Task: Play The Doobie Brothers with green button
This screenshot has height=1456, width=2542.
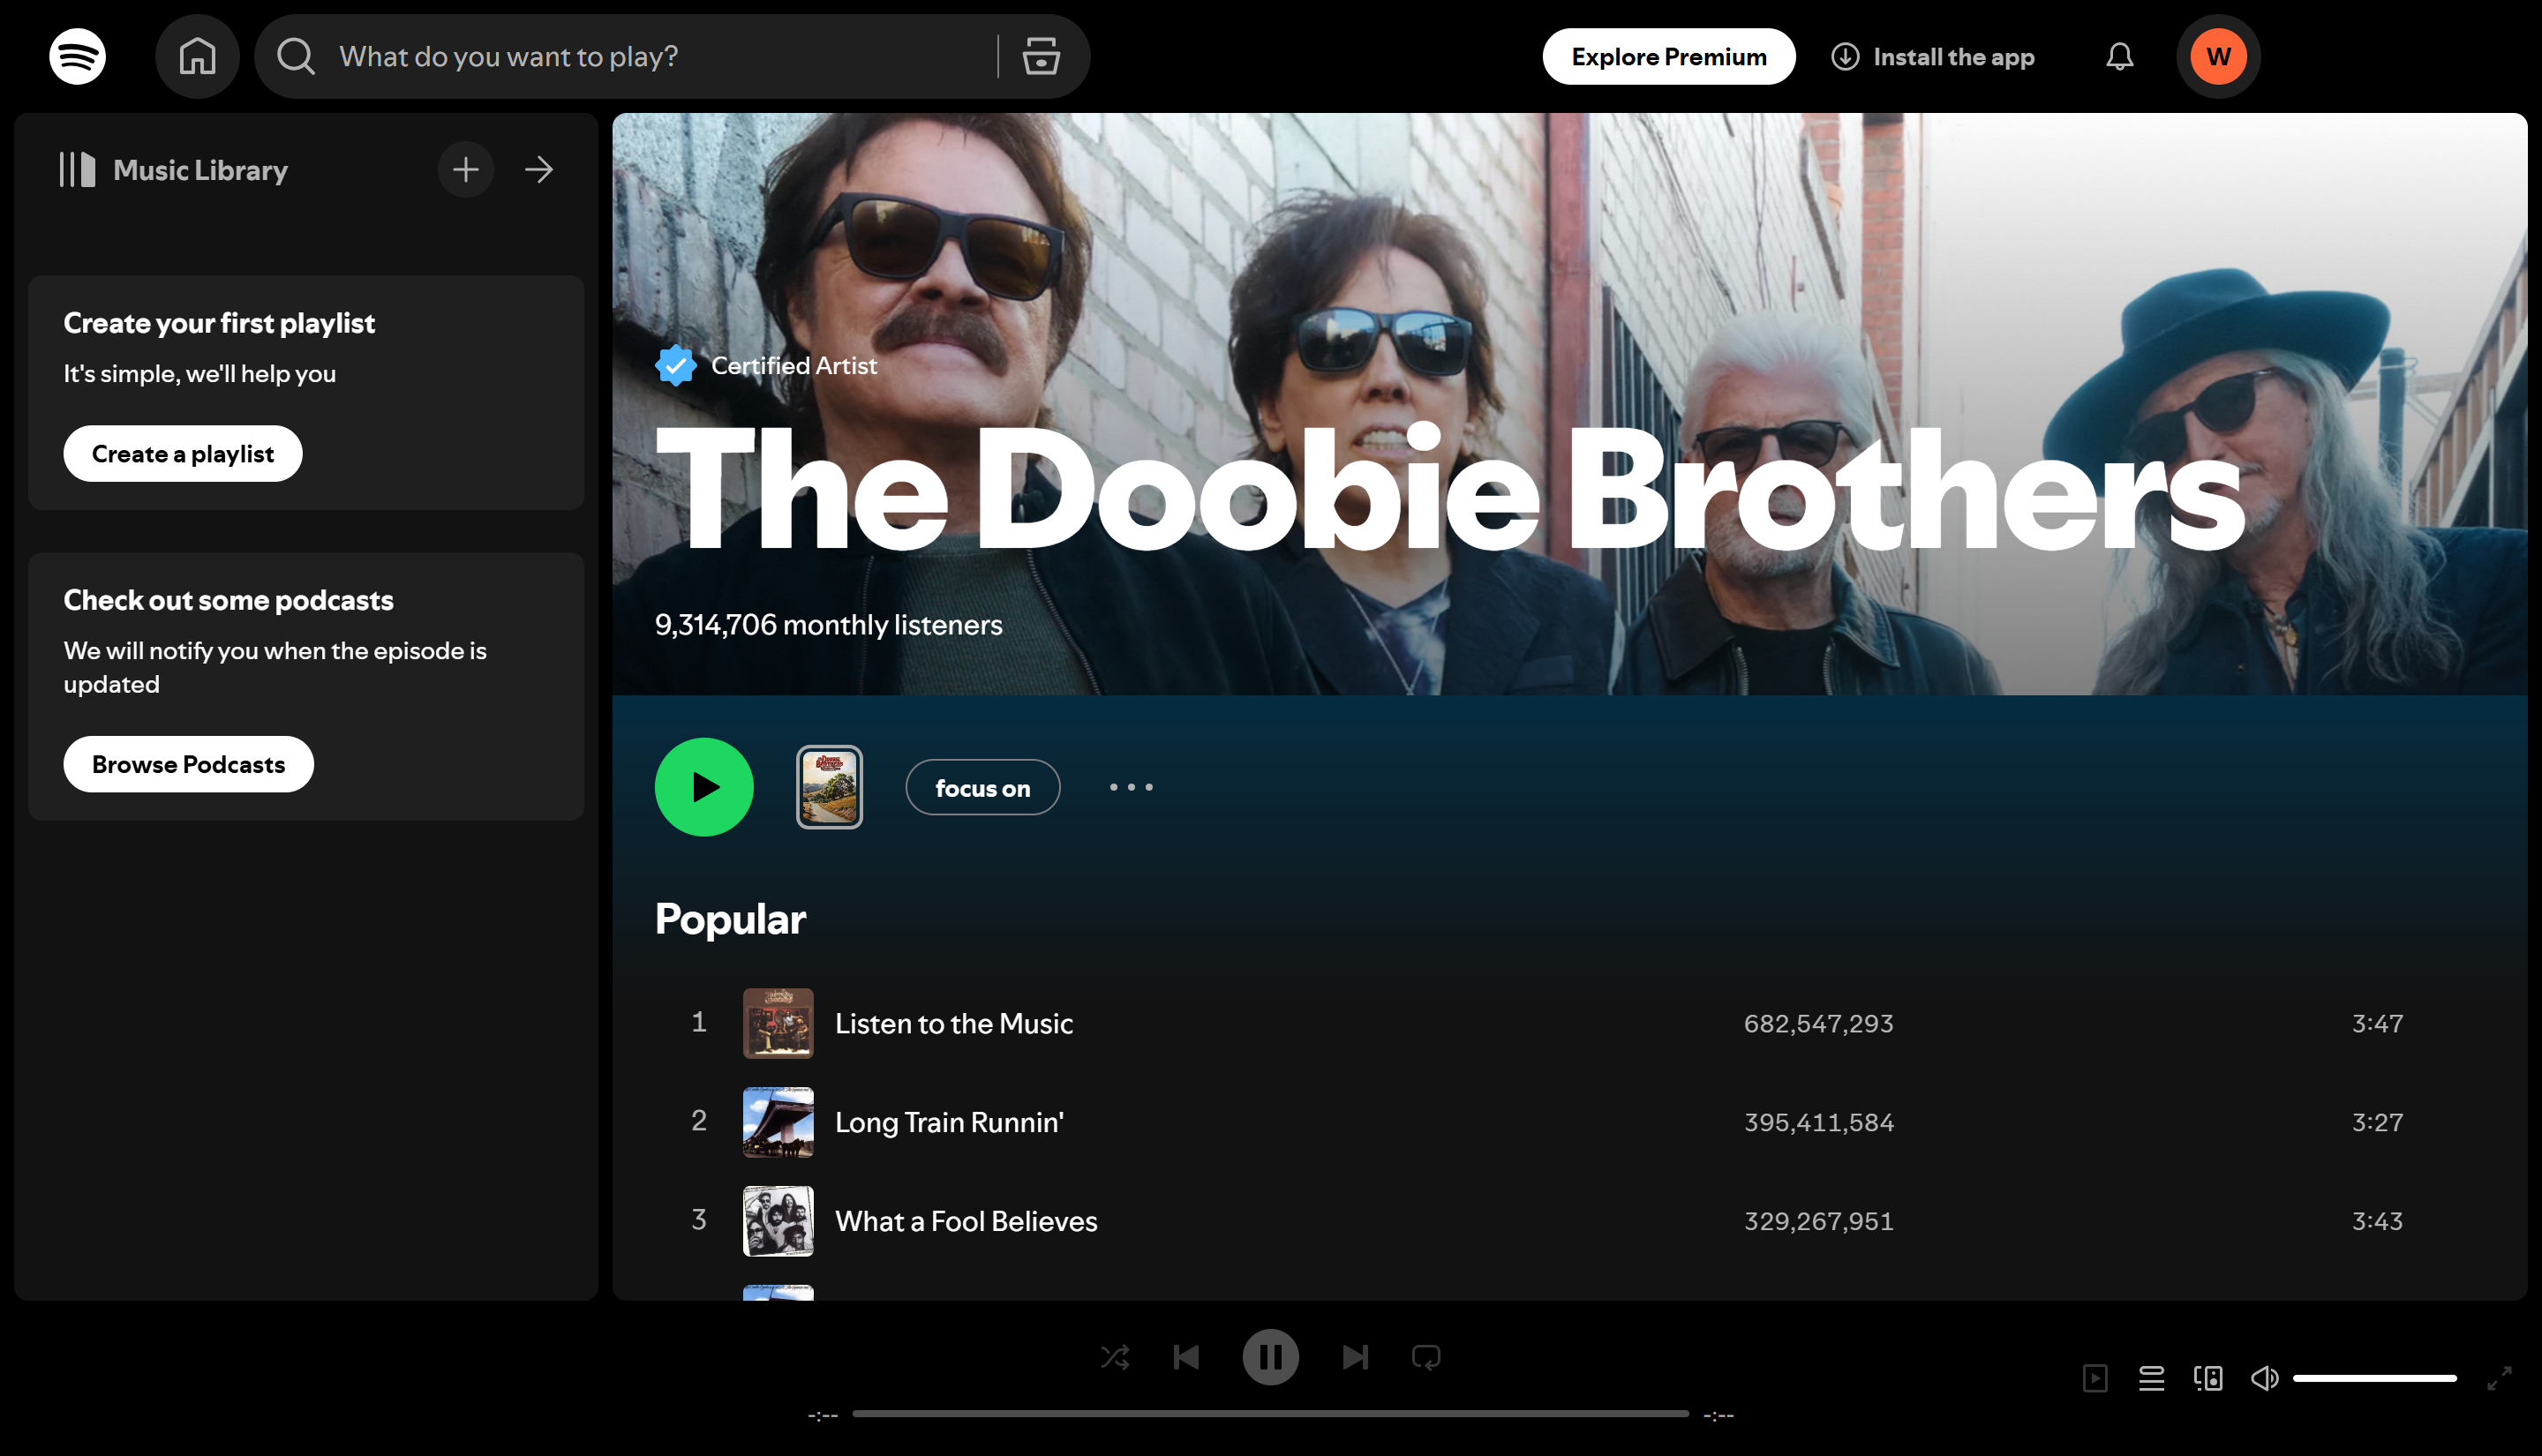Action: [704, 787]
